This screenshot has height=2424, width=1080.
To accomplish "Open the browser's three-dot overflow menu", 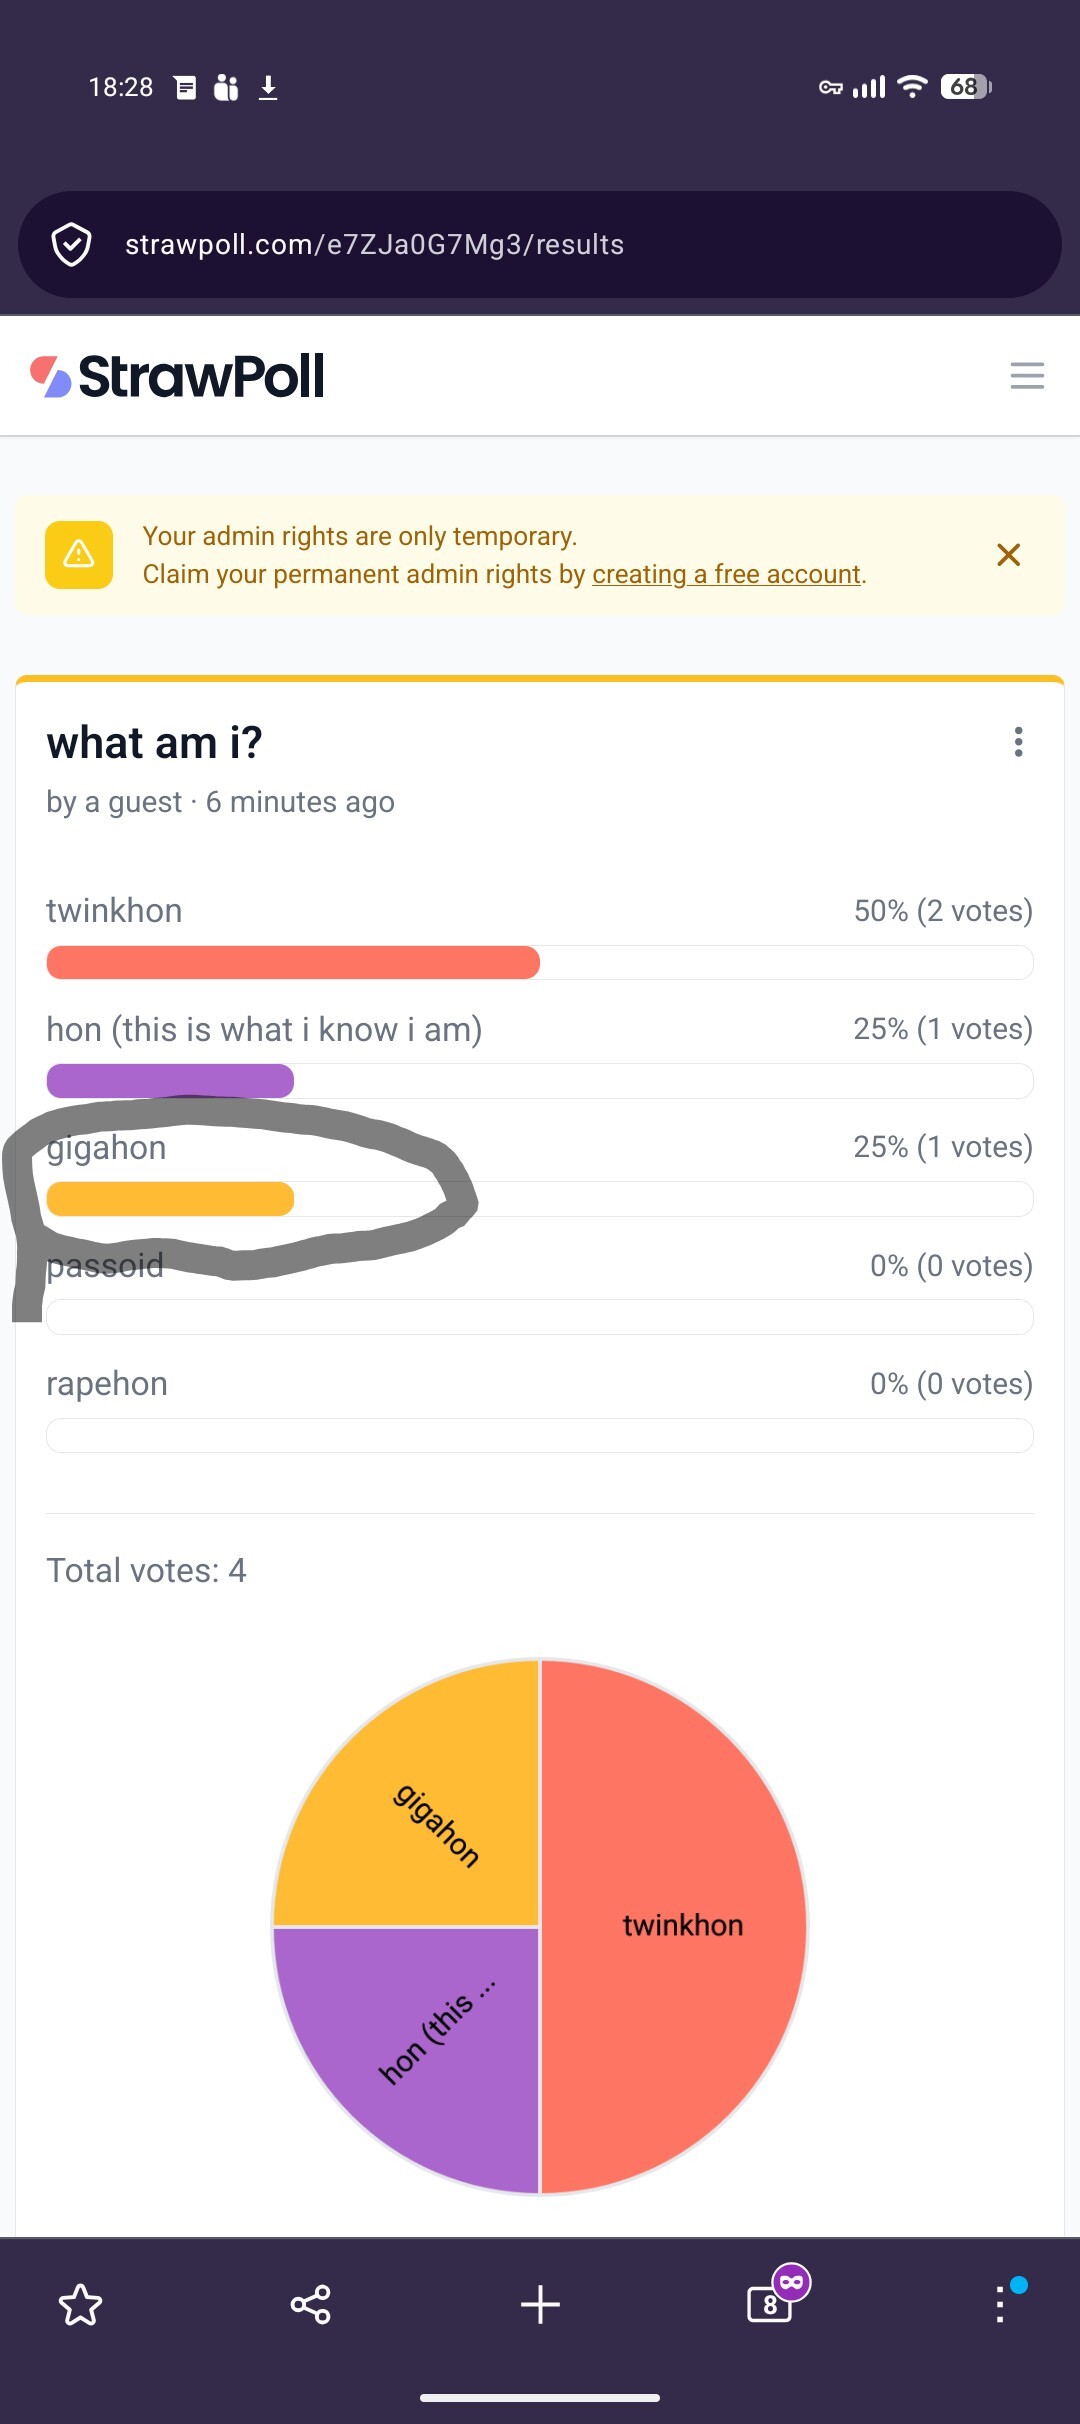I will coord(999,2305).
